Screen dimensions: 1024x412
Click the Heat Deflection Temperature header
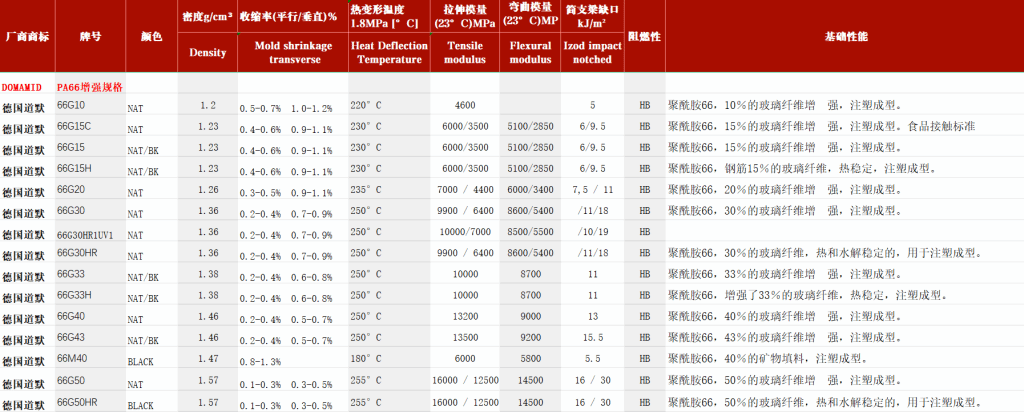[x=389, y=53]
